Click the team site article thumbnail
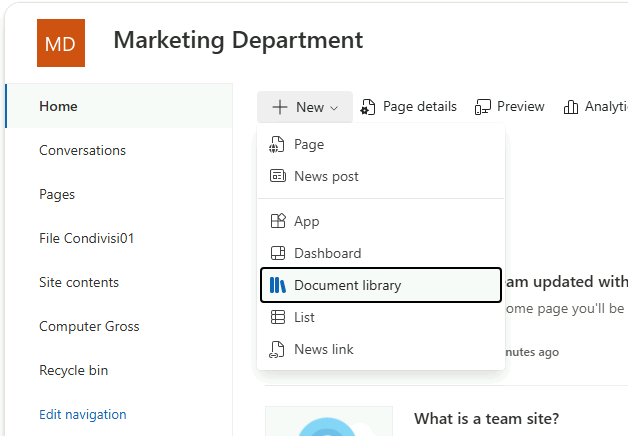Image resolution: width=628 pixels, height=436 pixels. (329, 421)
